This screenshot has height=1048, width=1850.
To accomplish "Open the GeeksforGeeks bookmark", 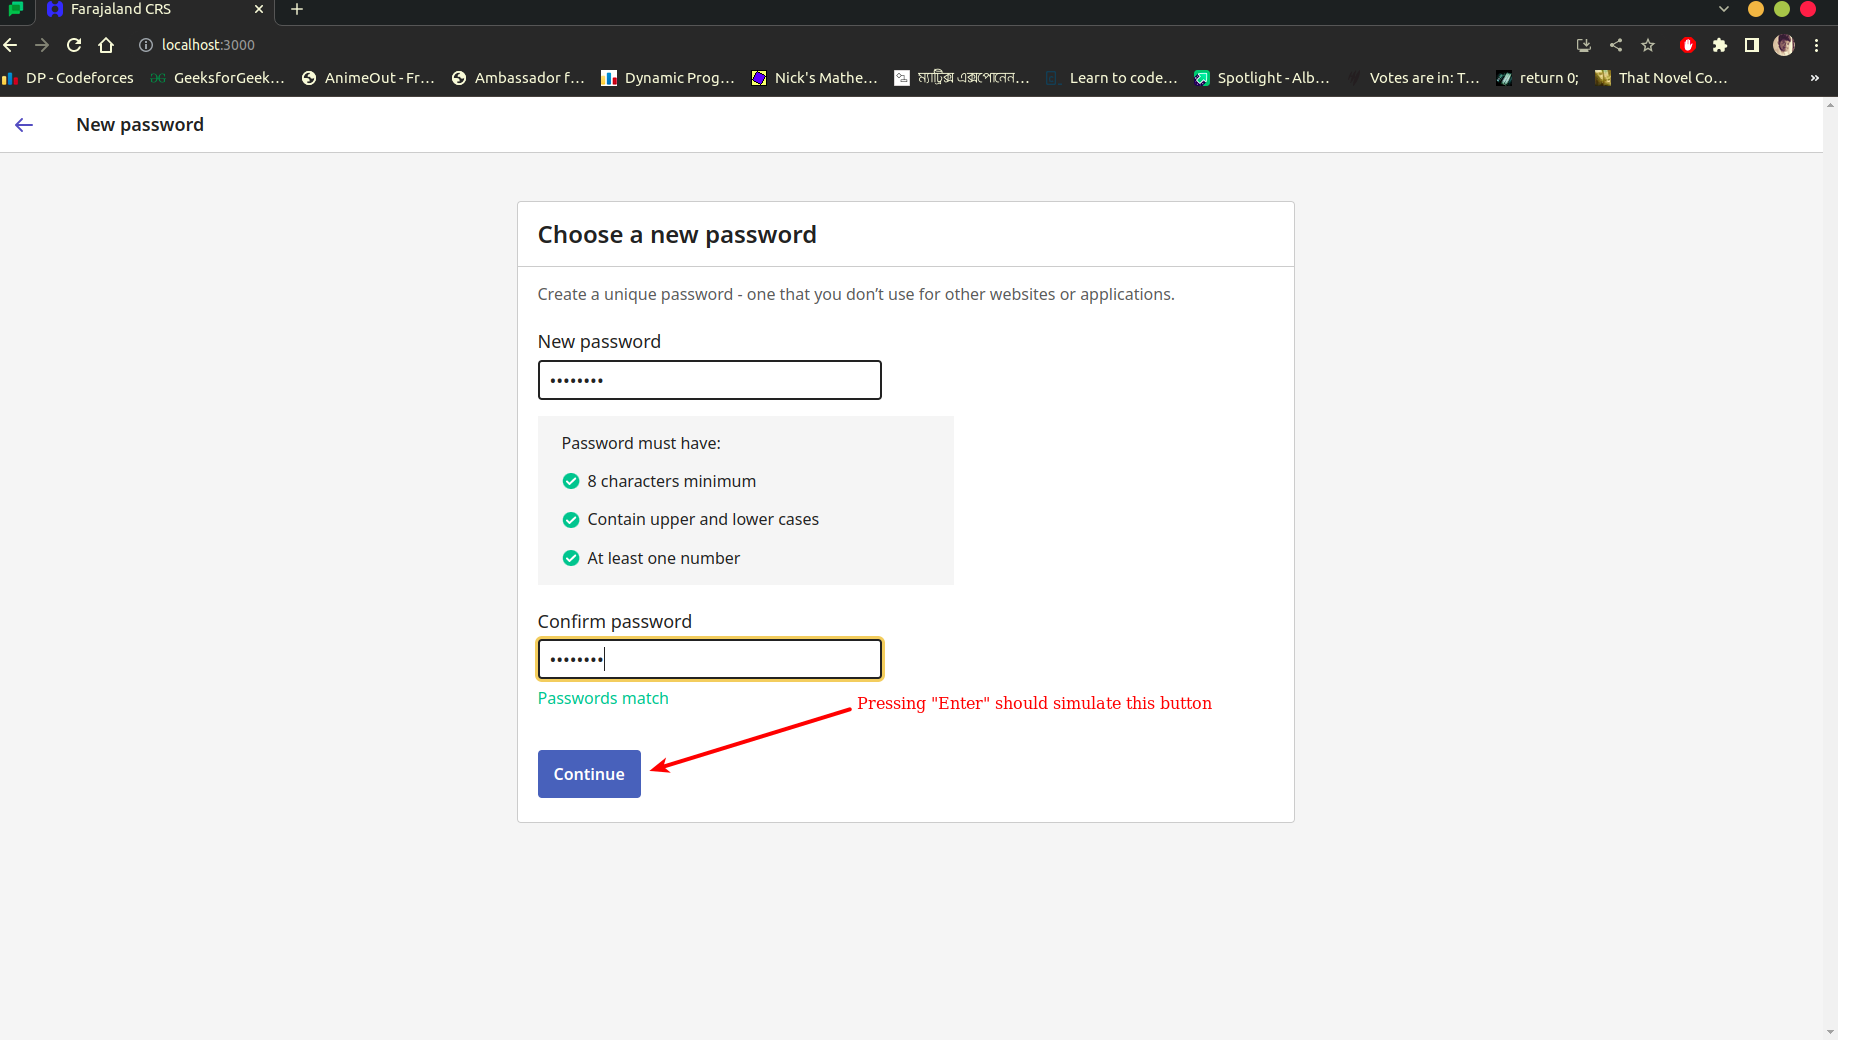I will tap(217, 78).
